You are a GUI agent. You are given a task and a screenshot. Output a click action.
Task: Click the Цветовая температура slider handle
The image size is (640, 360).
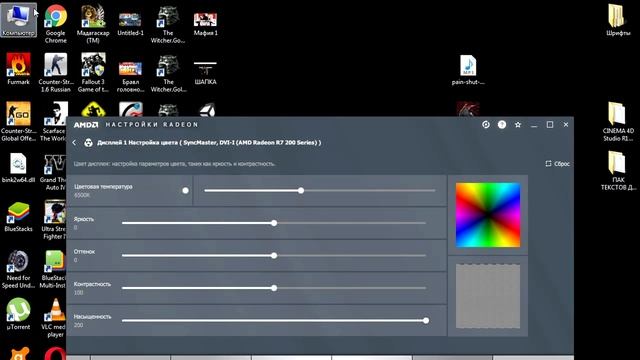pos(301,191)
